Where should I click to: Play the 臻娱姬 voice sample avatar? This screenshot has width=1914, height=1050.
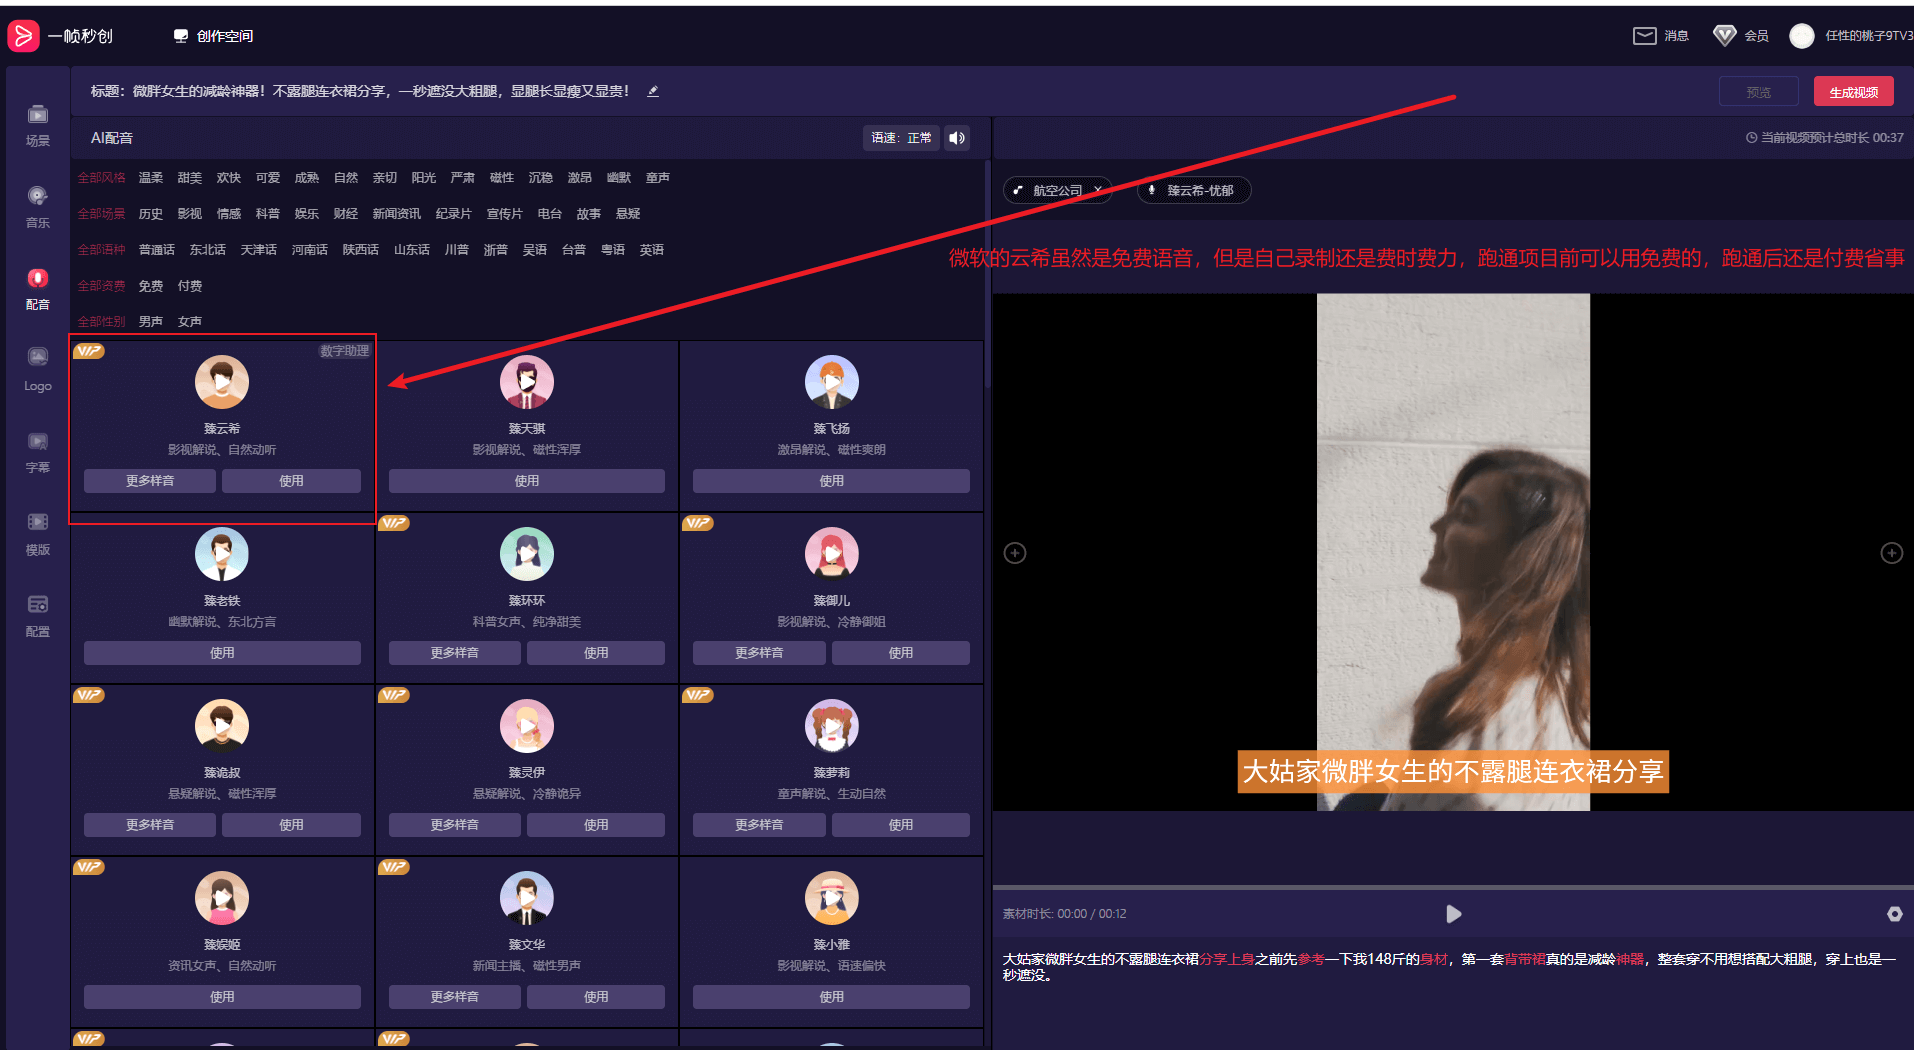coord(222,898)
